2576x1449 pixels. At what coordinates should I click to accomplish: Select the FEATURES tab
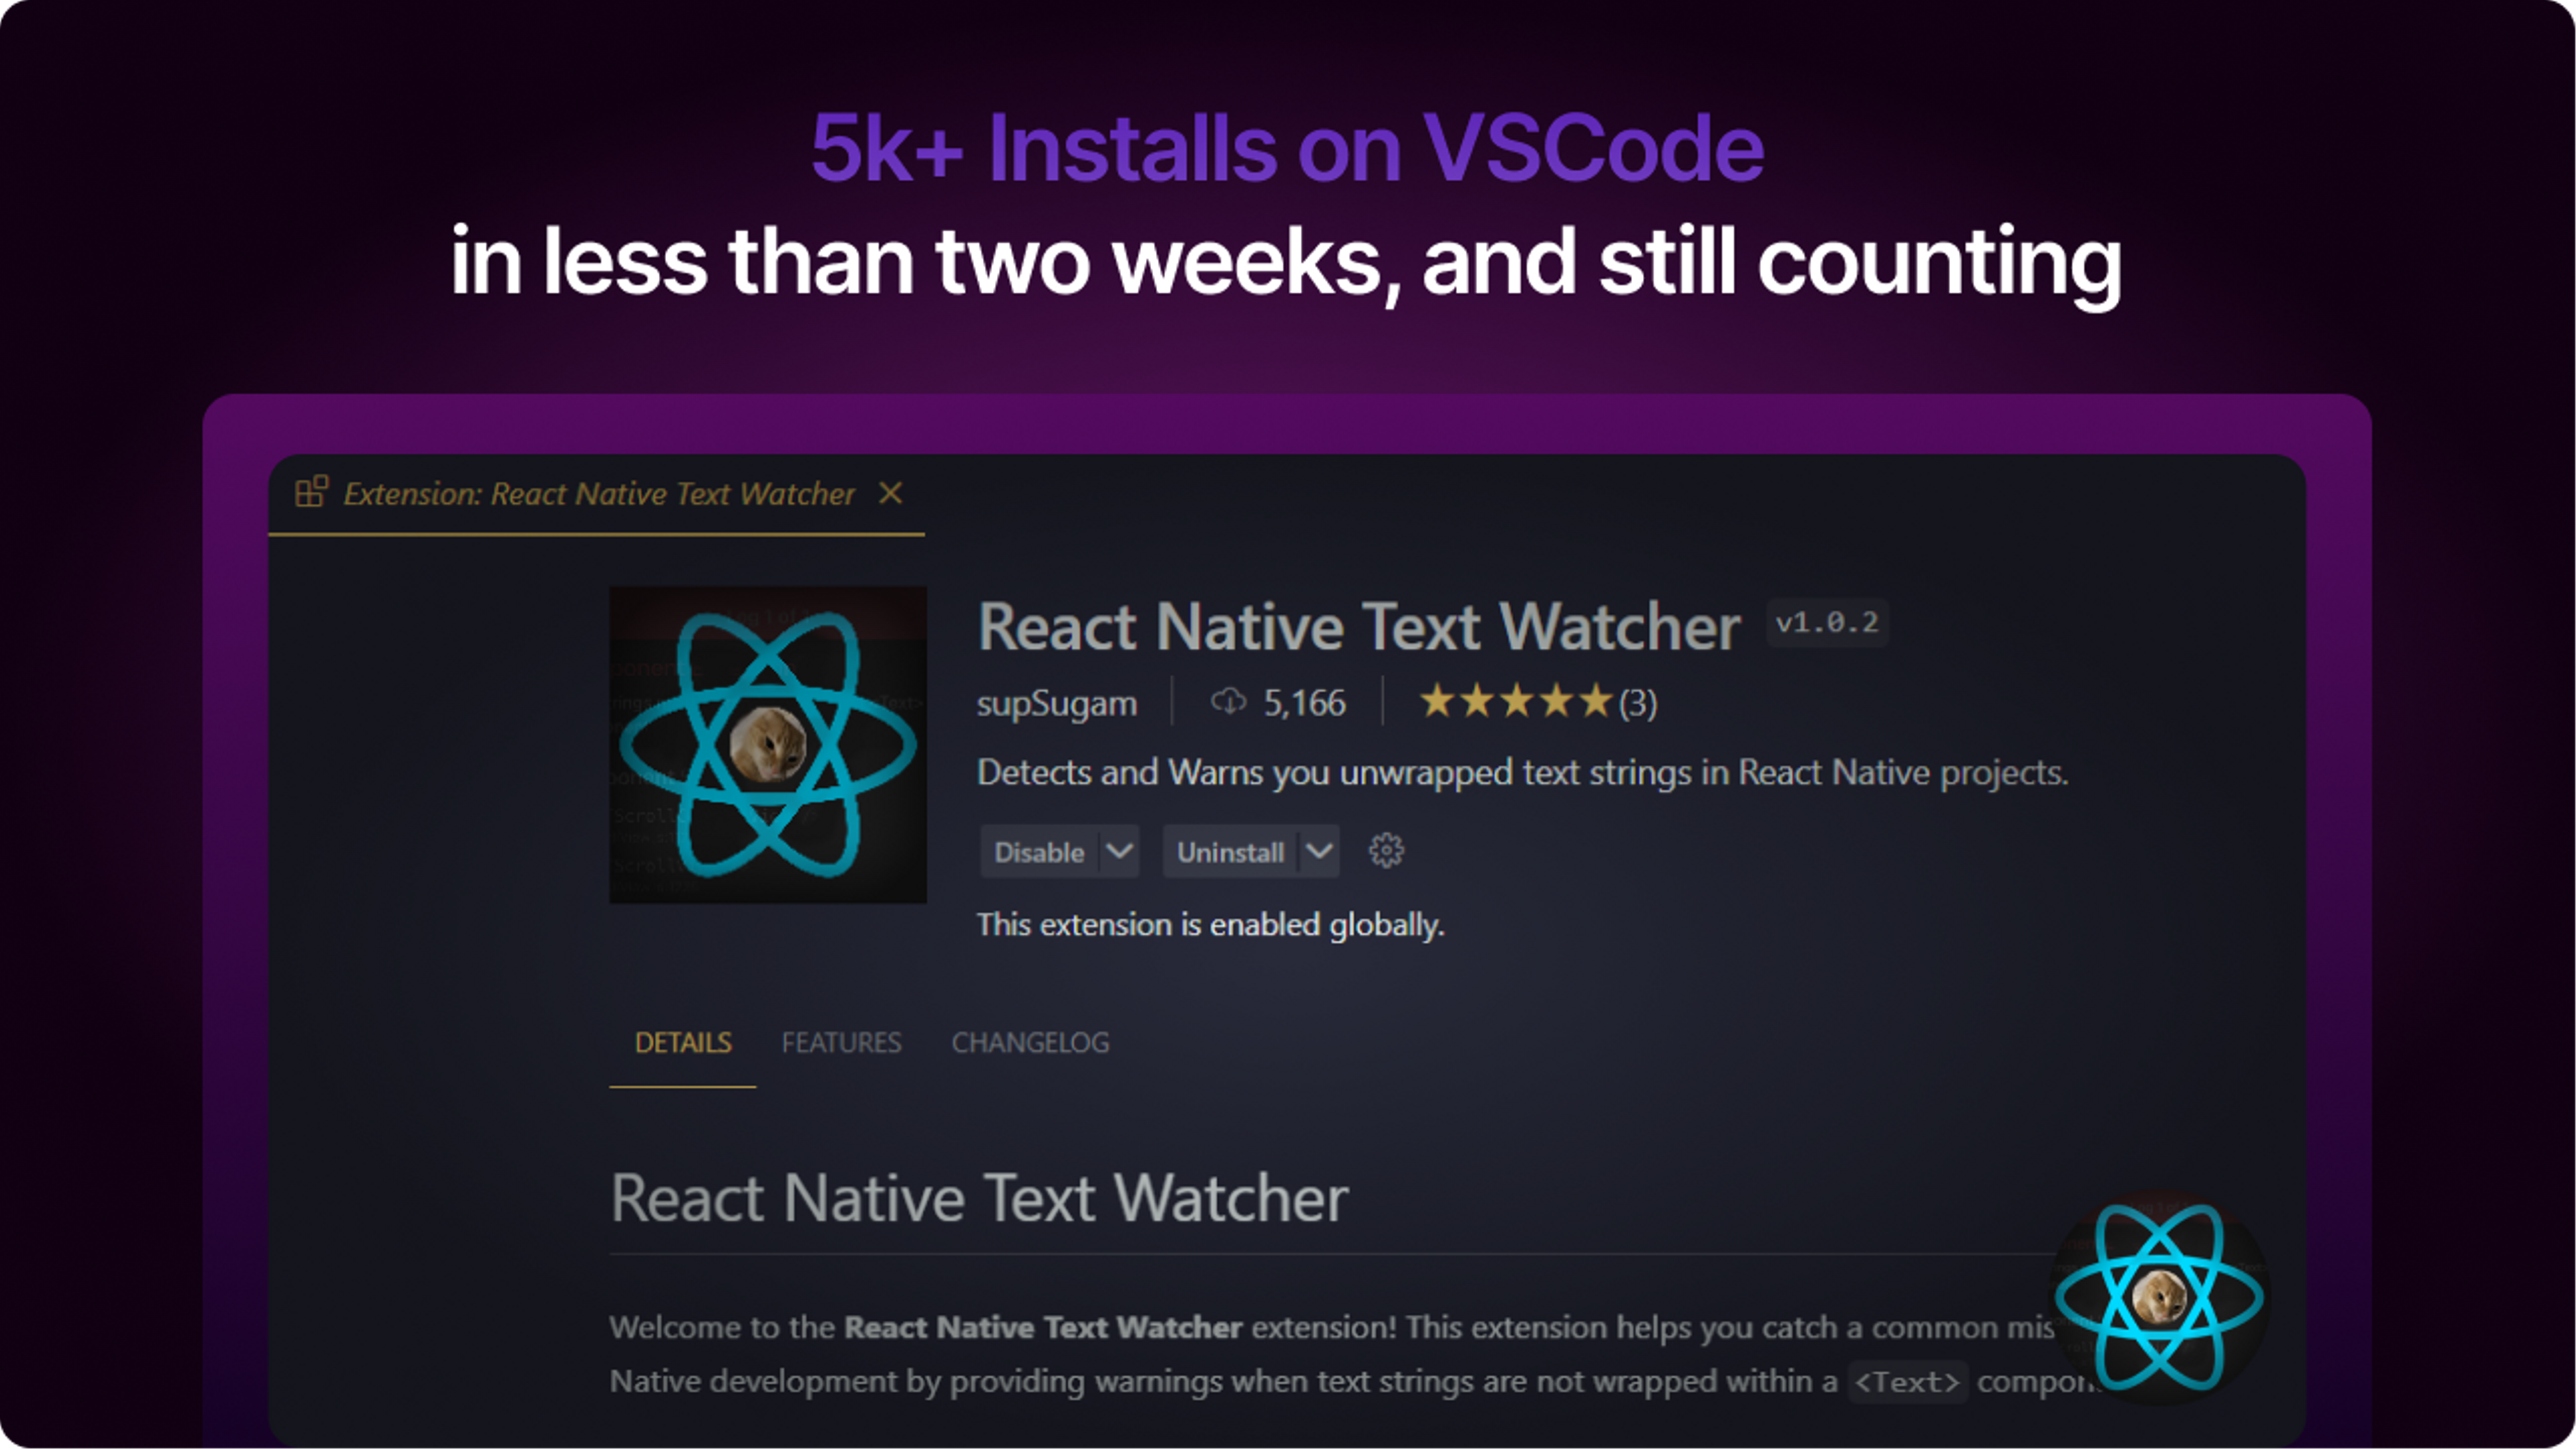pos(841,1042)
